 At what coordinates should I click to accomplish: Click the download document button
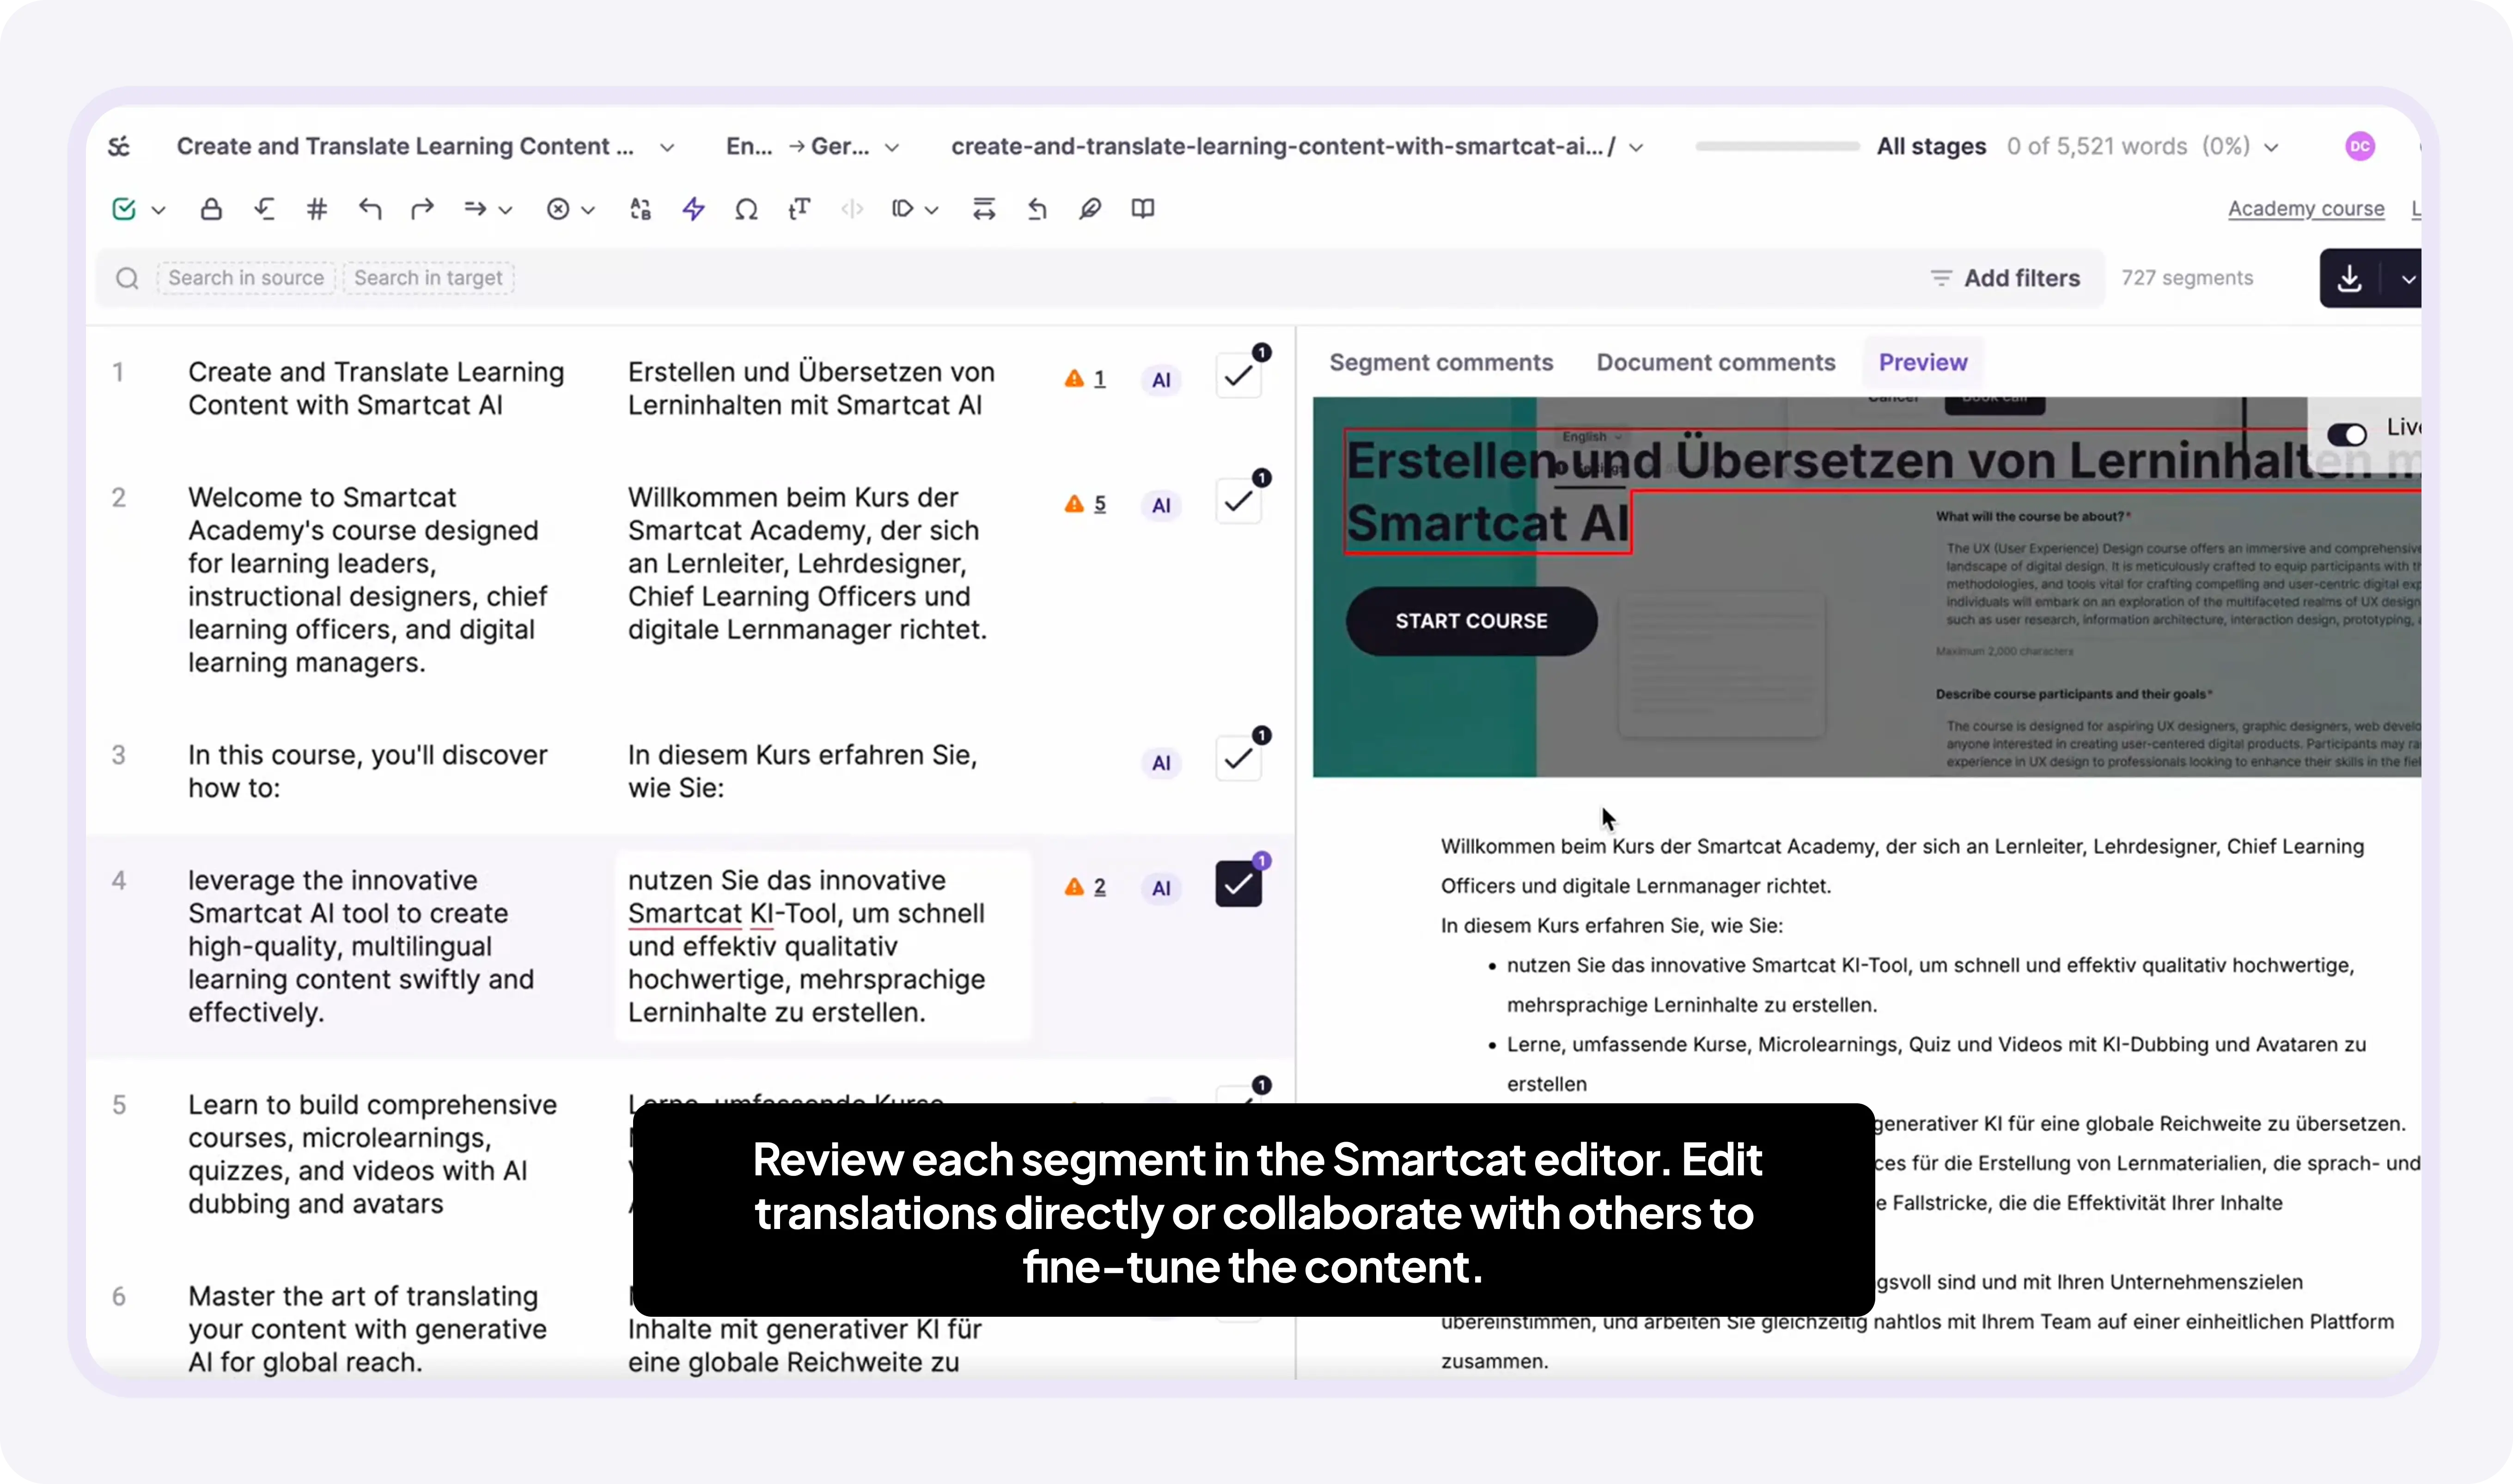click(x=2350, y=279)
